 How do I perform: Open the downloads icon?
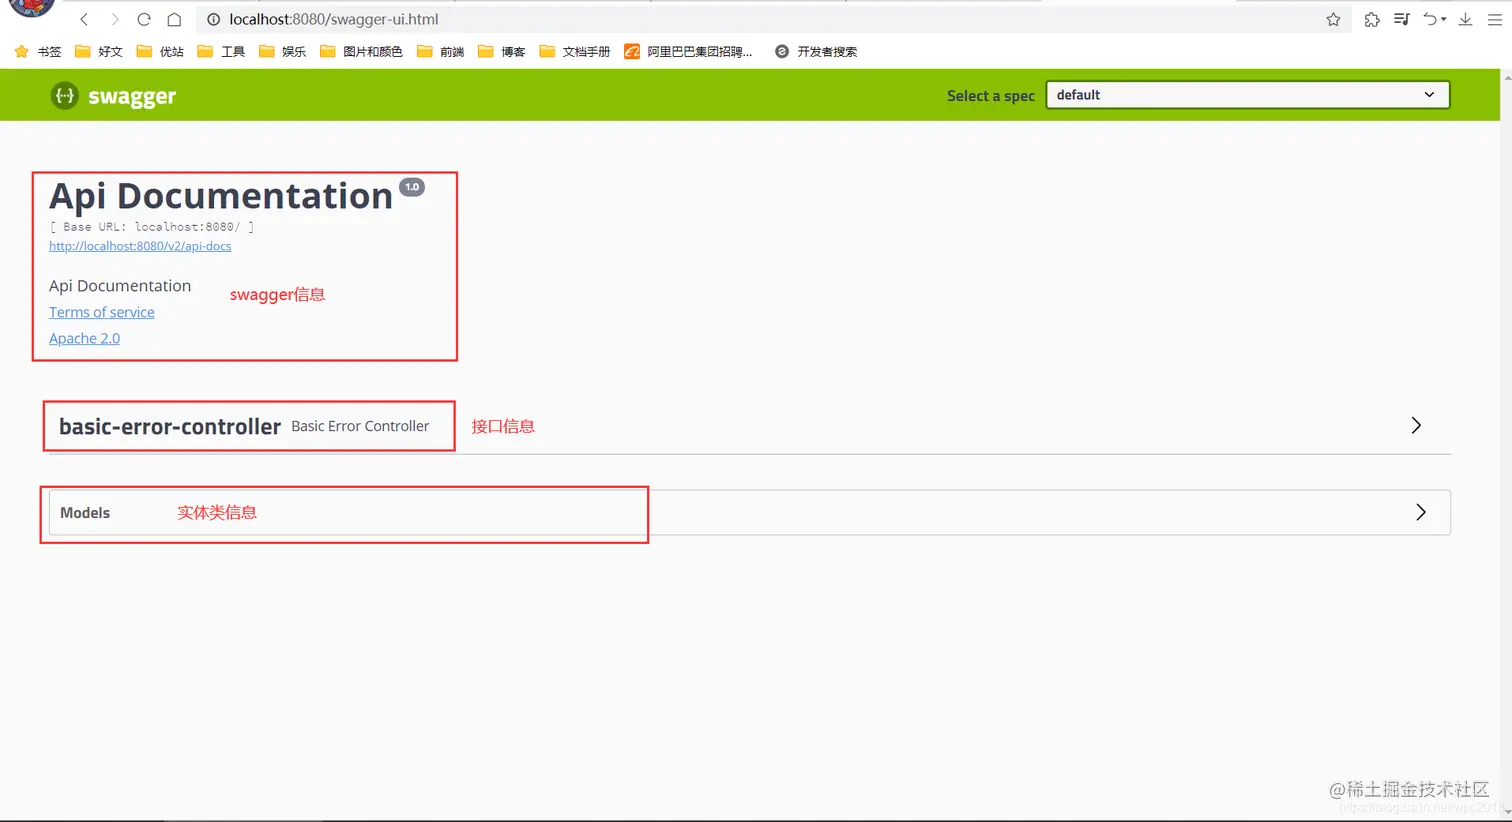pos(1465,19)
